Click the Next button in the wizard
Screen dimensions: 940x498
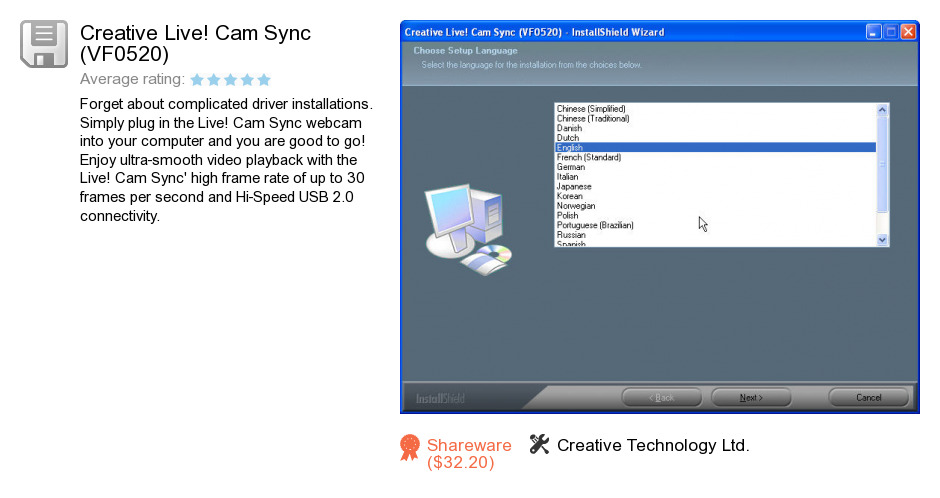pyautogui.click(x=751, y=397)
